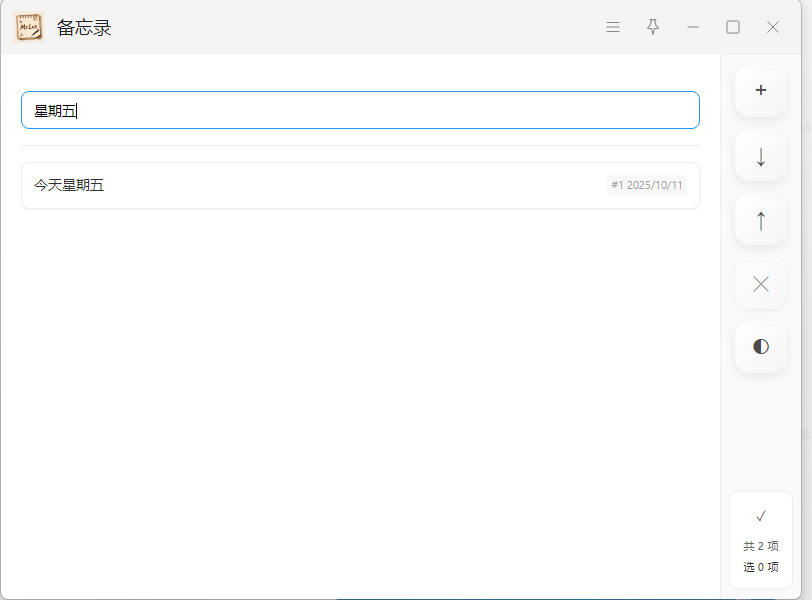
Task: Click the 备忘录 window title text
Action: click(84, 28)
